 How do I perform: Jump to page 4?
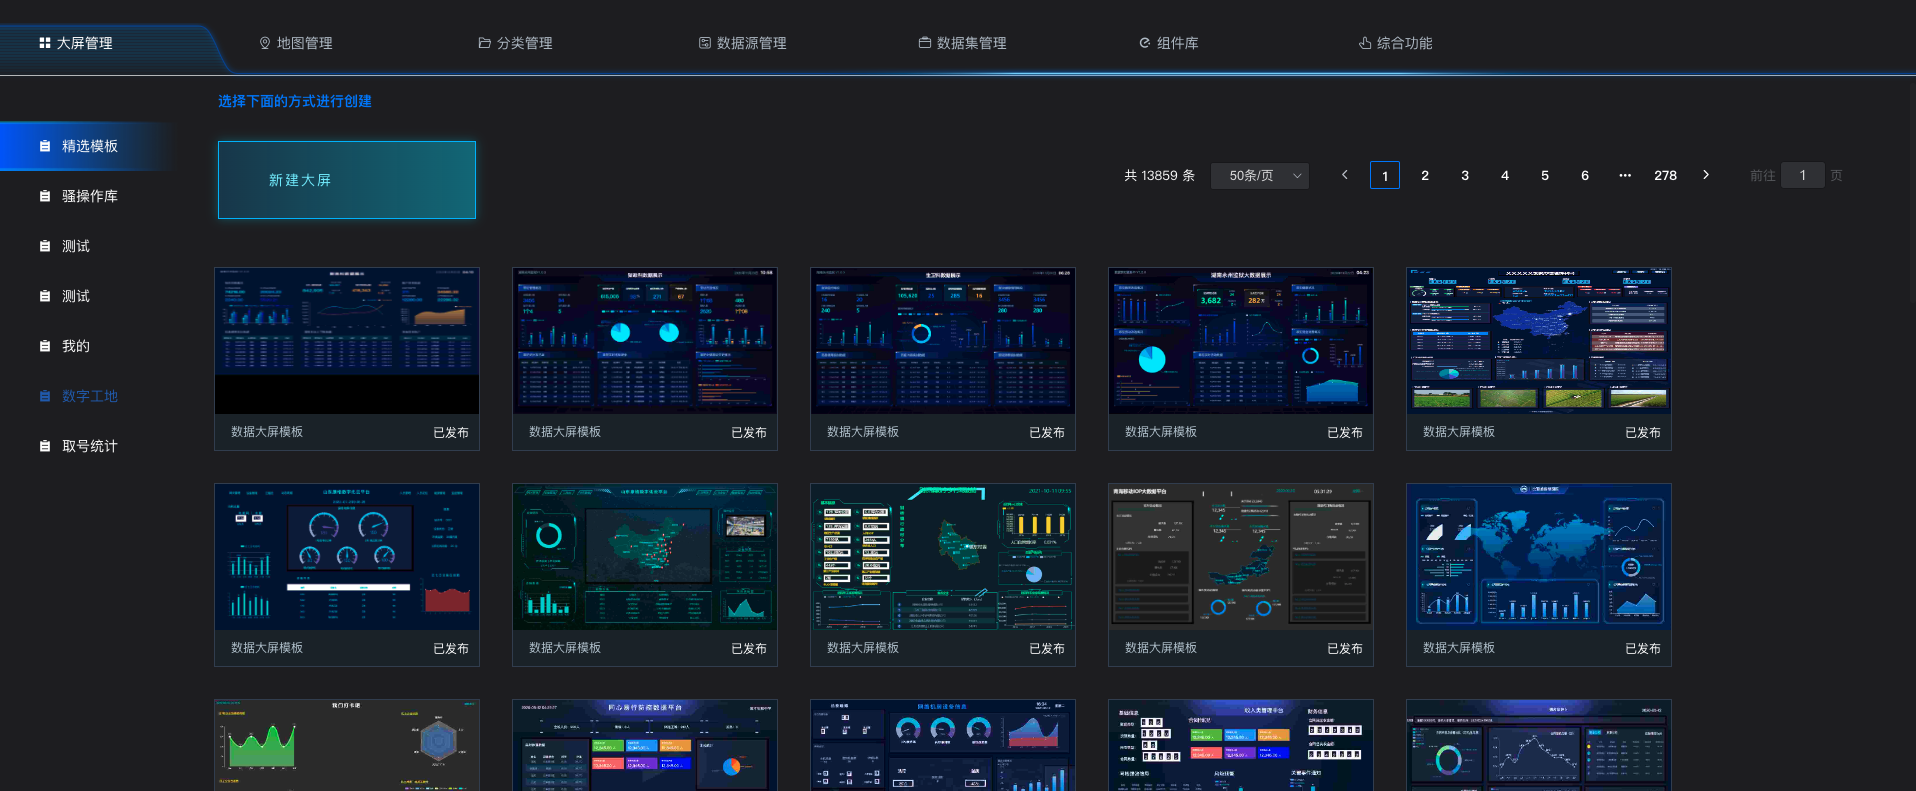(1505, 175)
